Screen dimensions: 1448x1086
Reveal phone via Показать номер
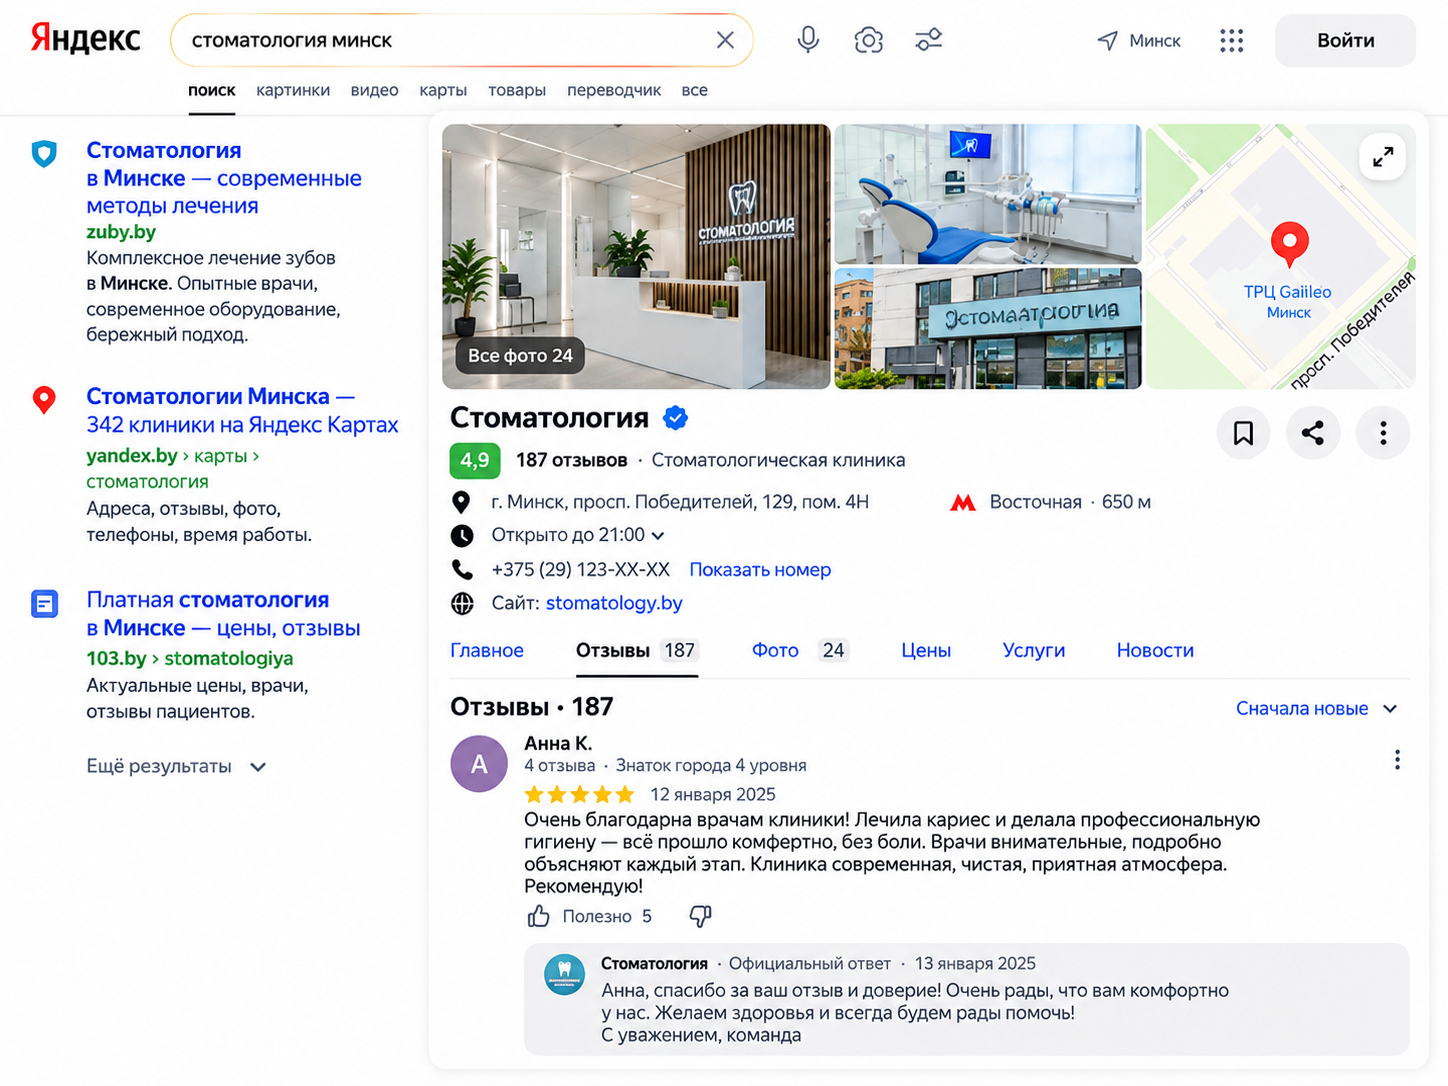[760, 569]
